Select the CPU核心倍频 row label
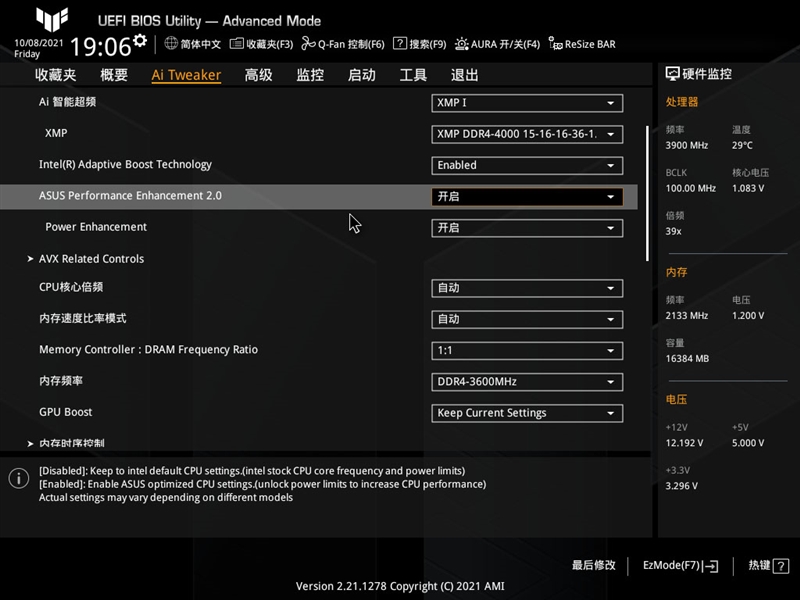 (x=71, y=287)
